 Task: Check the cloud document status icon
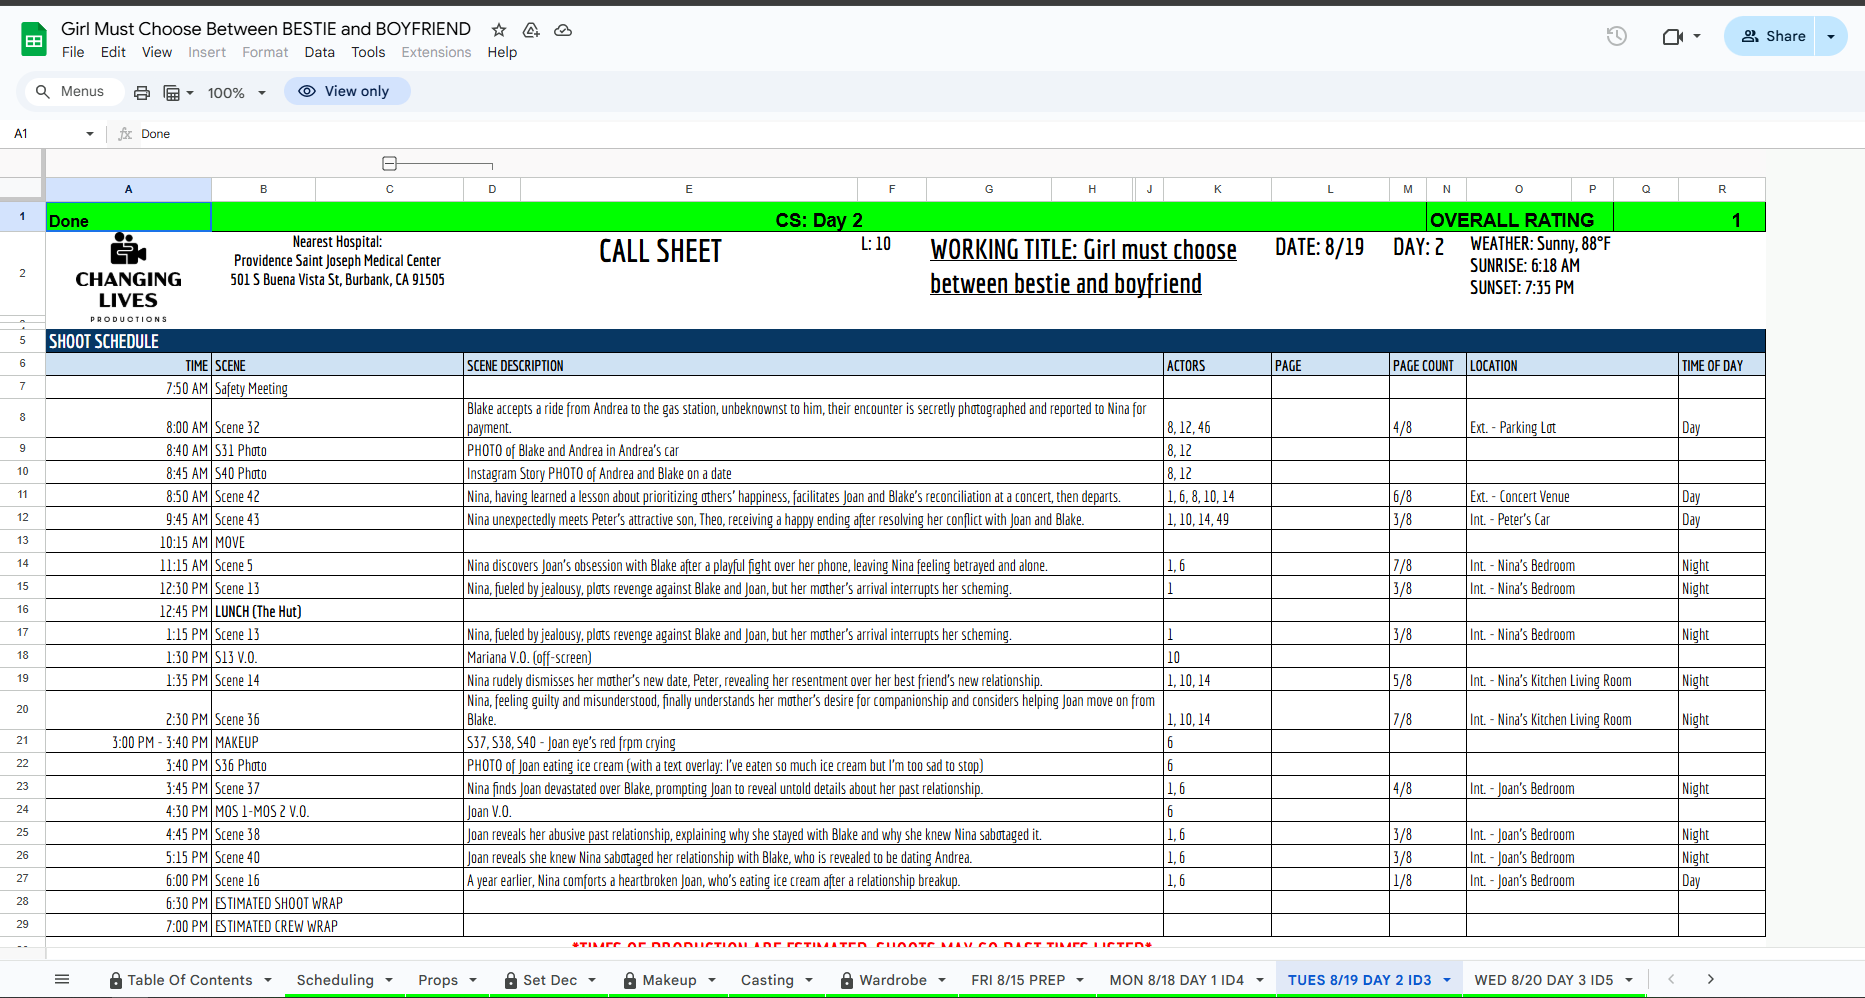pyautogui.click(x=563, y=30)
